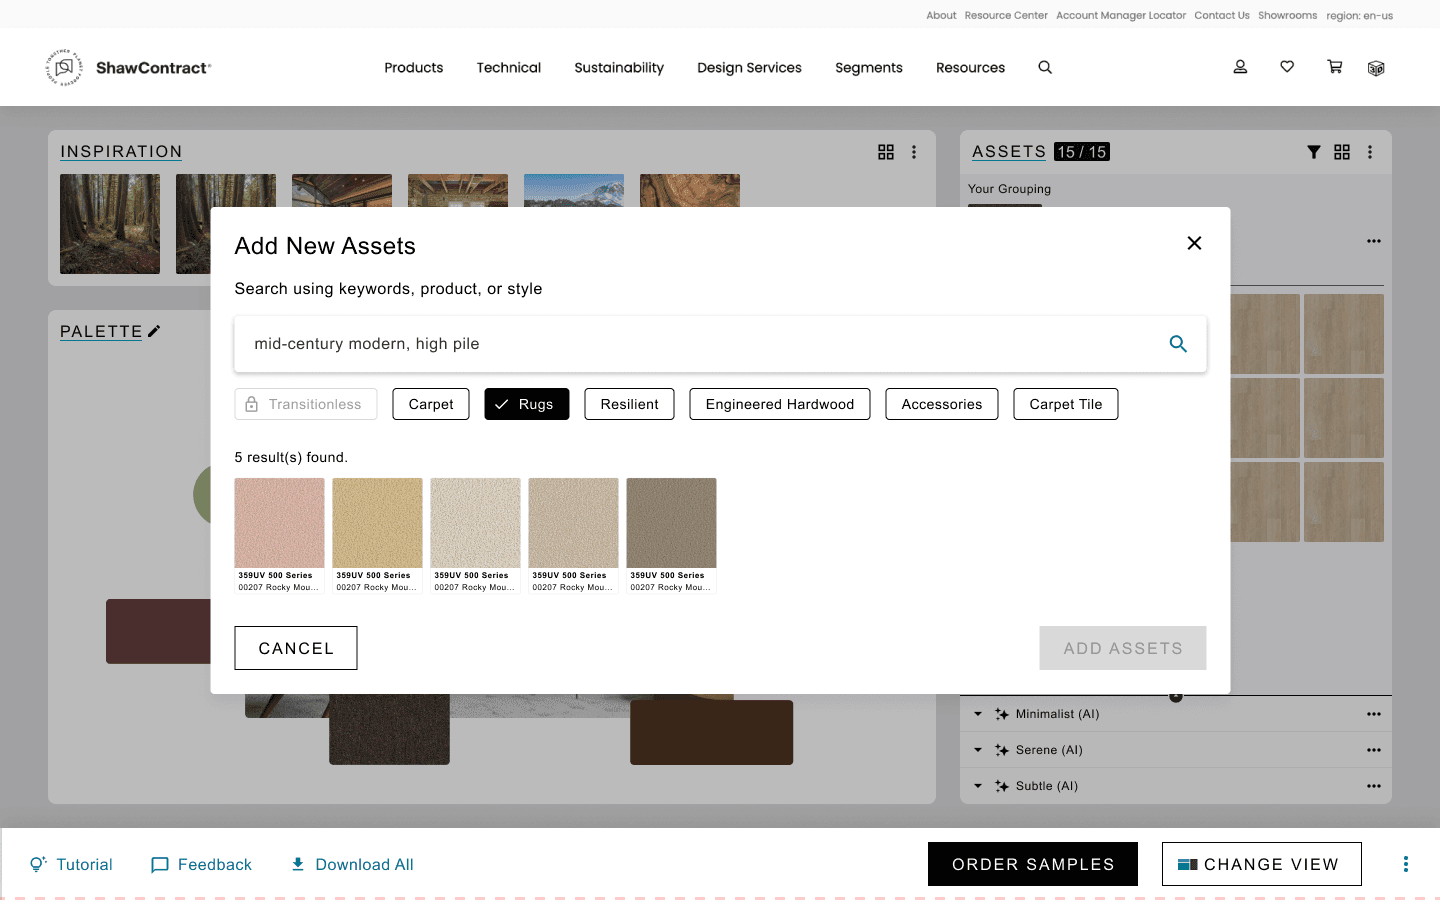Screen dimensions: 1440x900
Task: Select the golden yellow rug swatch result
Action: coord(378,536)
